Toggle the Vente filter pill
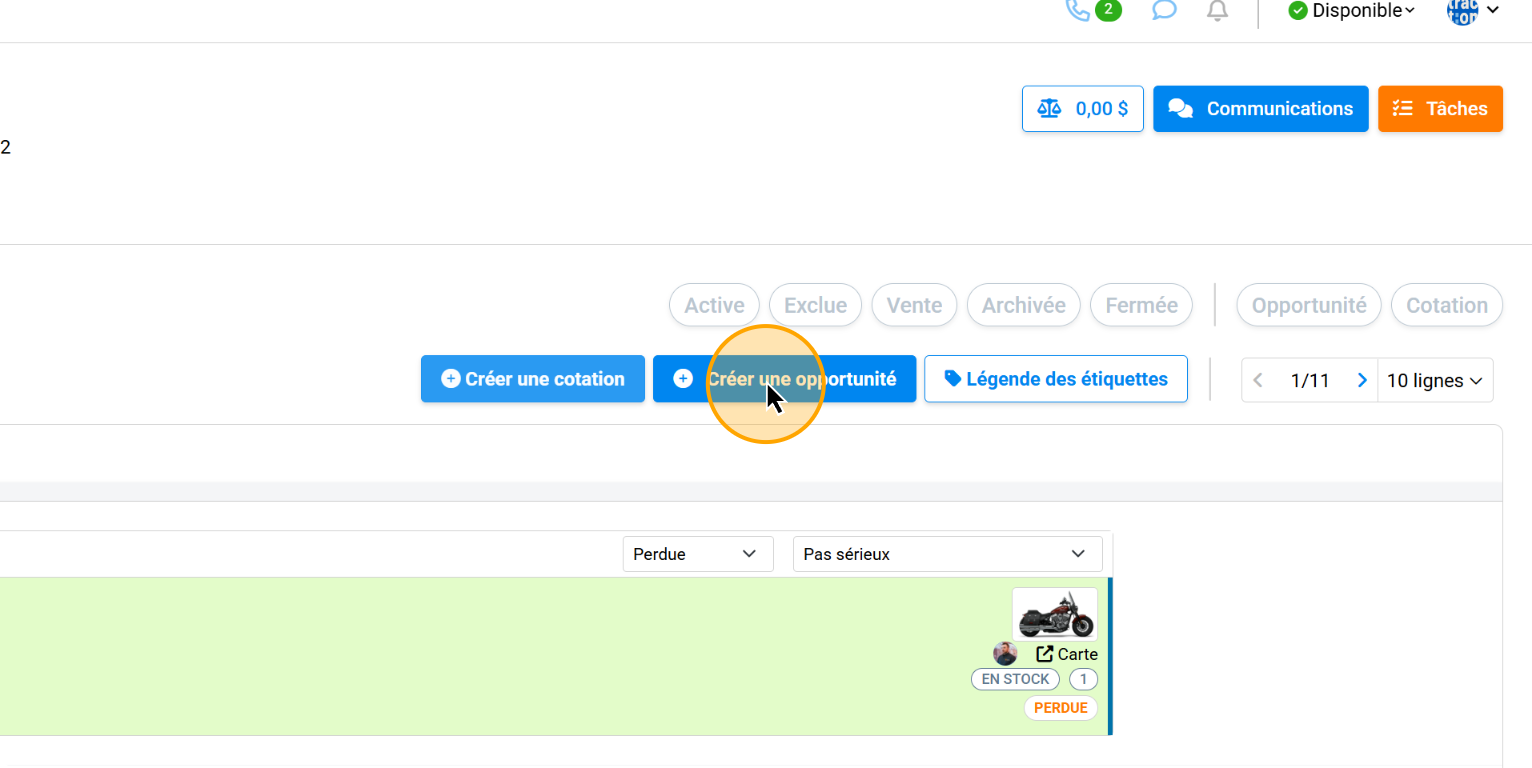Image resolution: width=1532 pixels, height=768 pixels. tap(914, 305)
